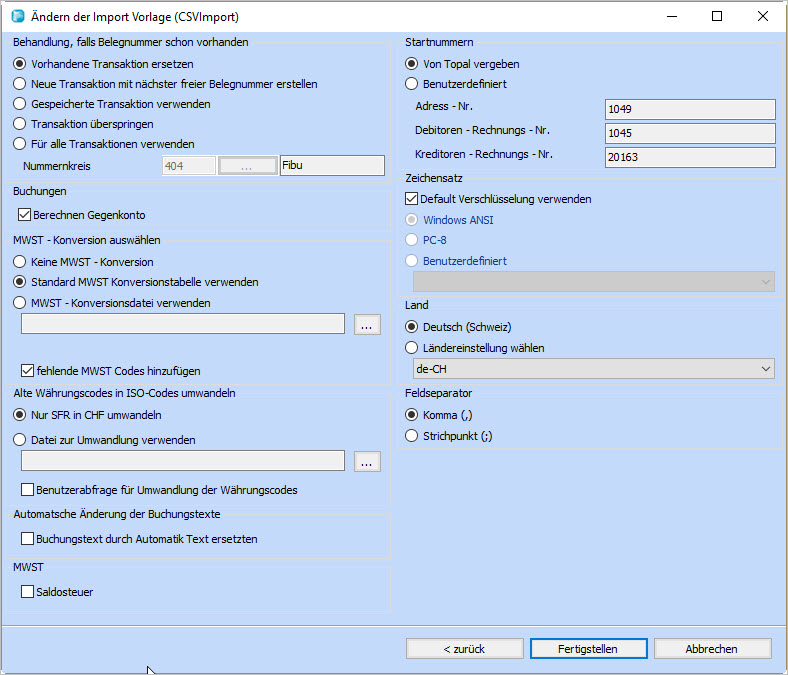The image size is (788, 675).
Task: Select Ländereinstellung wählen radio button
Action: click(x=411, y=348)
